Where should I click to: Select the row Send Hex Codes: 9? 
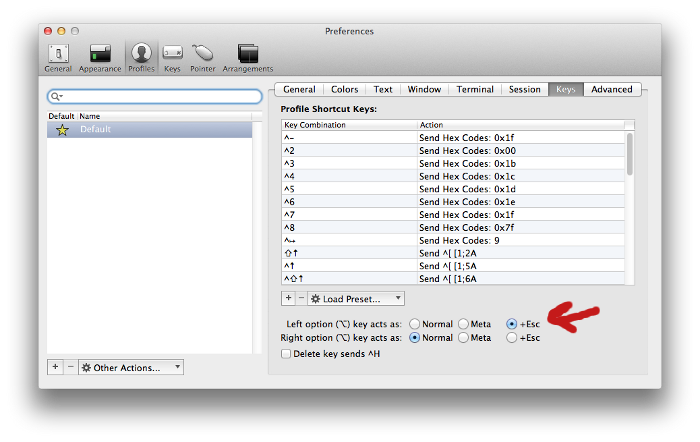[x=453, y=240]
